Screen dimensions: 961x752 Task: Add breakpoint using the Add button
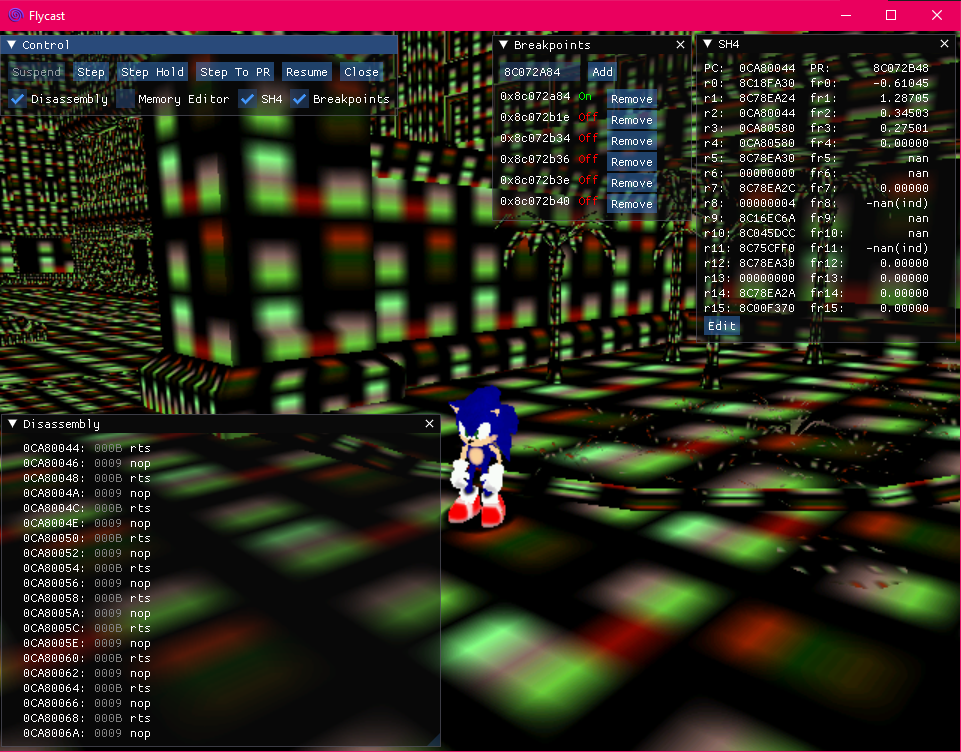click(602, 72)
